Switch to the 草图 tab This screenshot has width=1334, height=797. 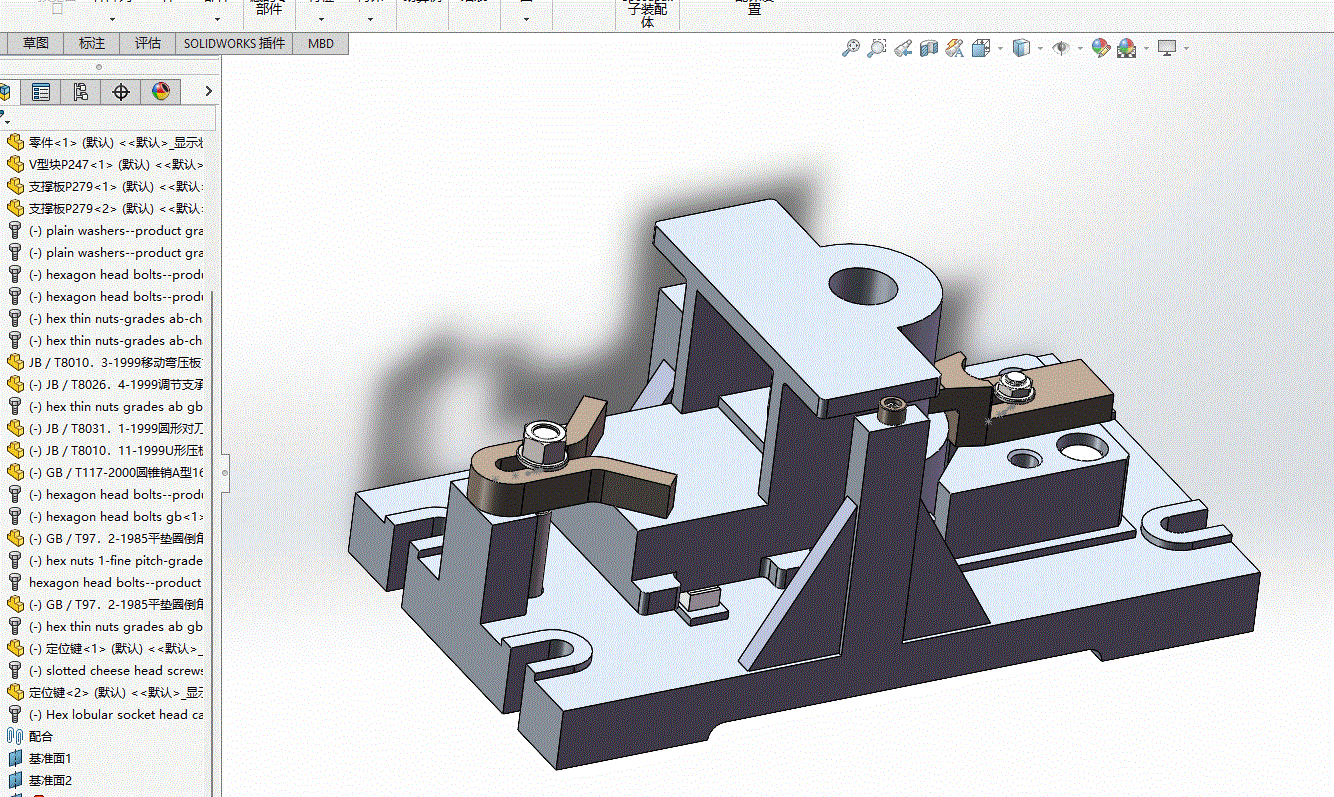pos(36,43)
